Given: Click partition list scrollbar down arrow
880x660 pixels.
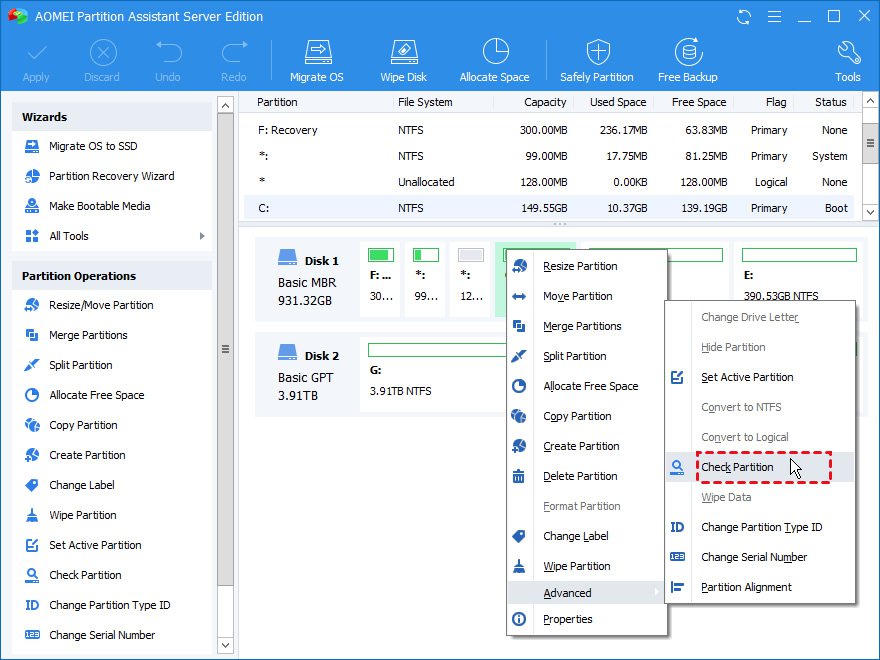Looking at the screenshot, I should tap(870, 212).
